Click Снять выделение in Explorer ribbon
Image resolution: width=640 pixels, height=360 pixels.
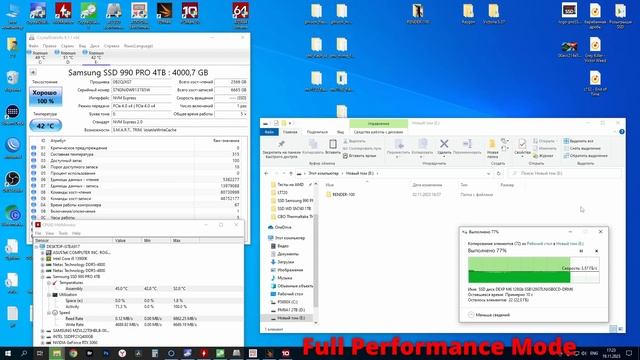click(x=581, y=149)
